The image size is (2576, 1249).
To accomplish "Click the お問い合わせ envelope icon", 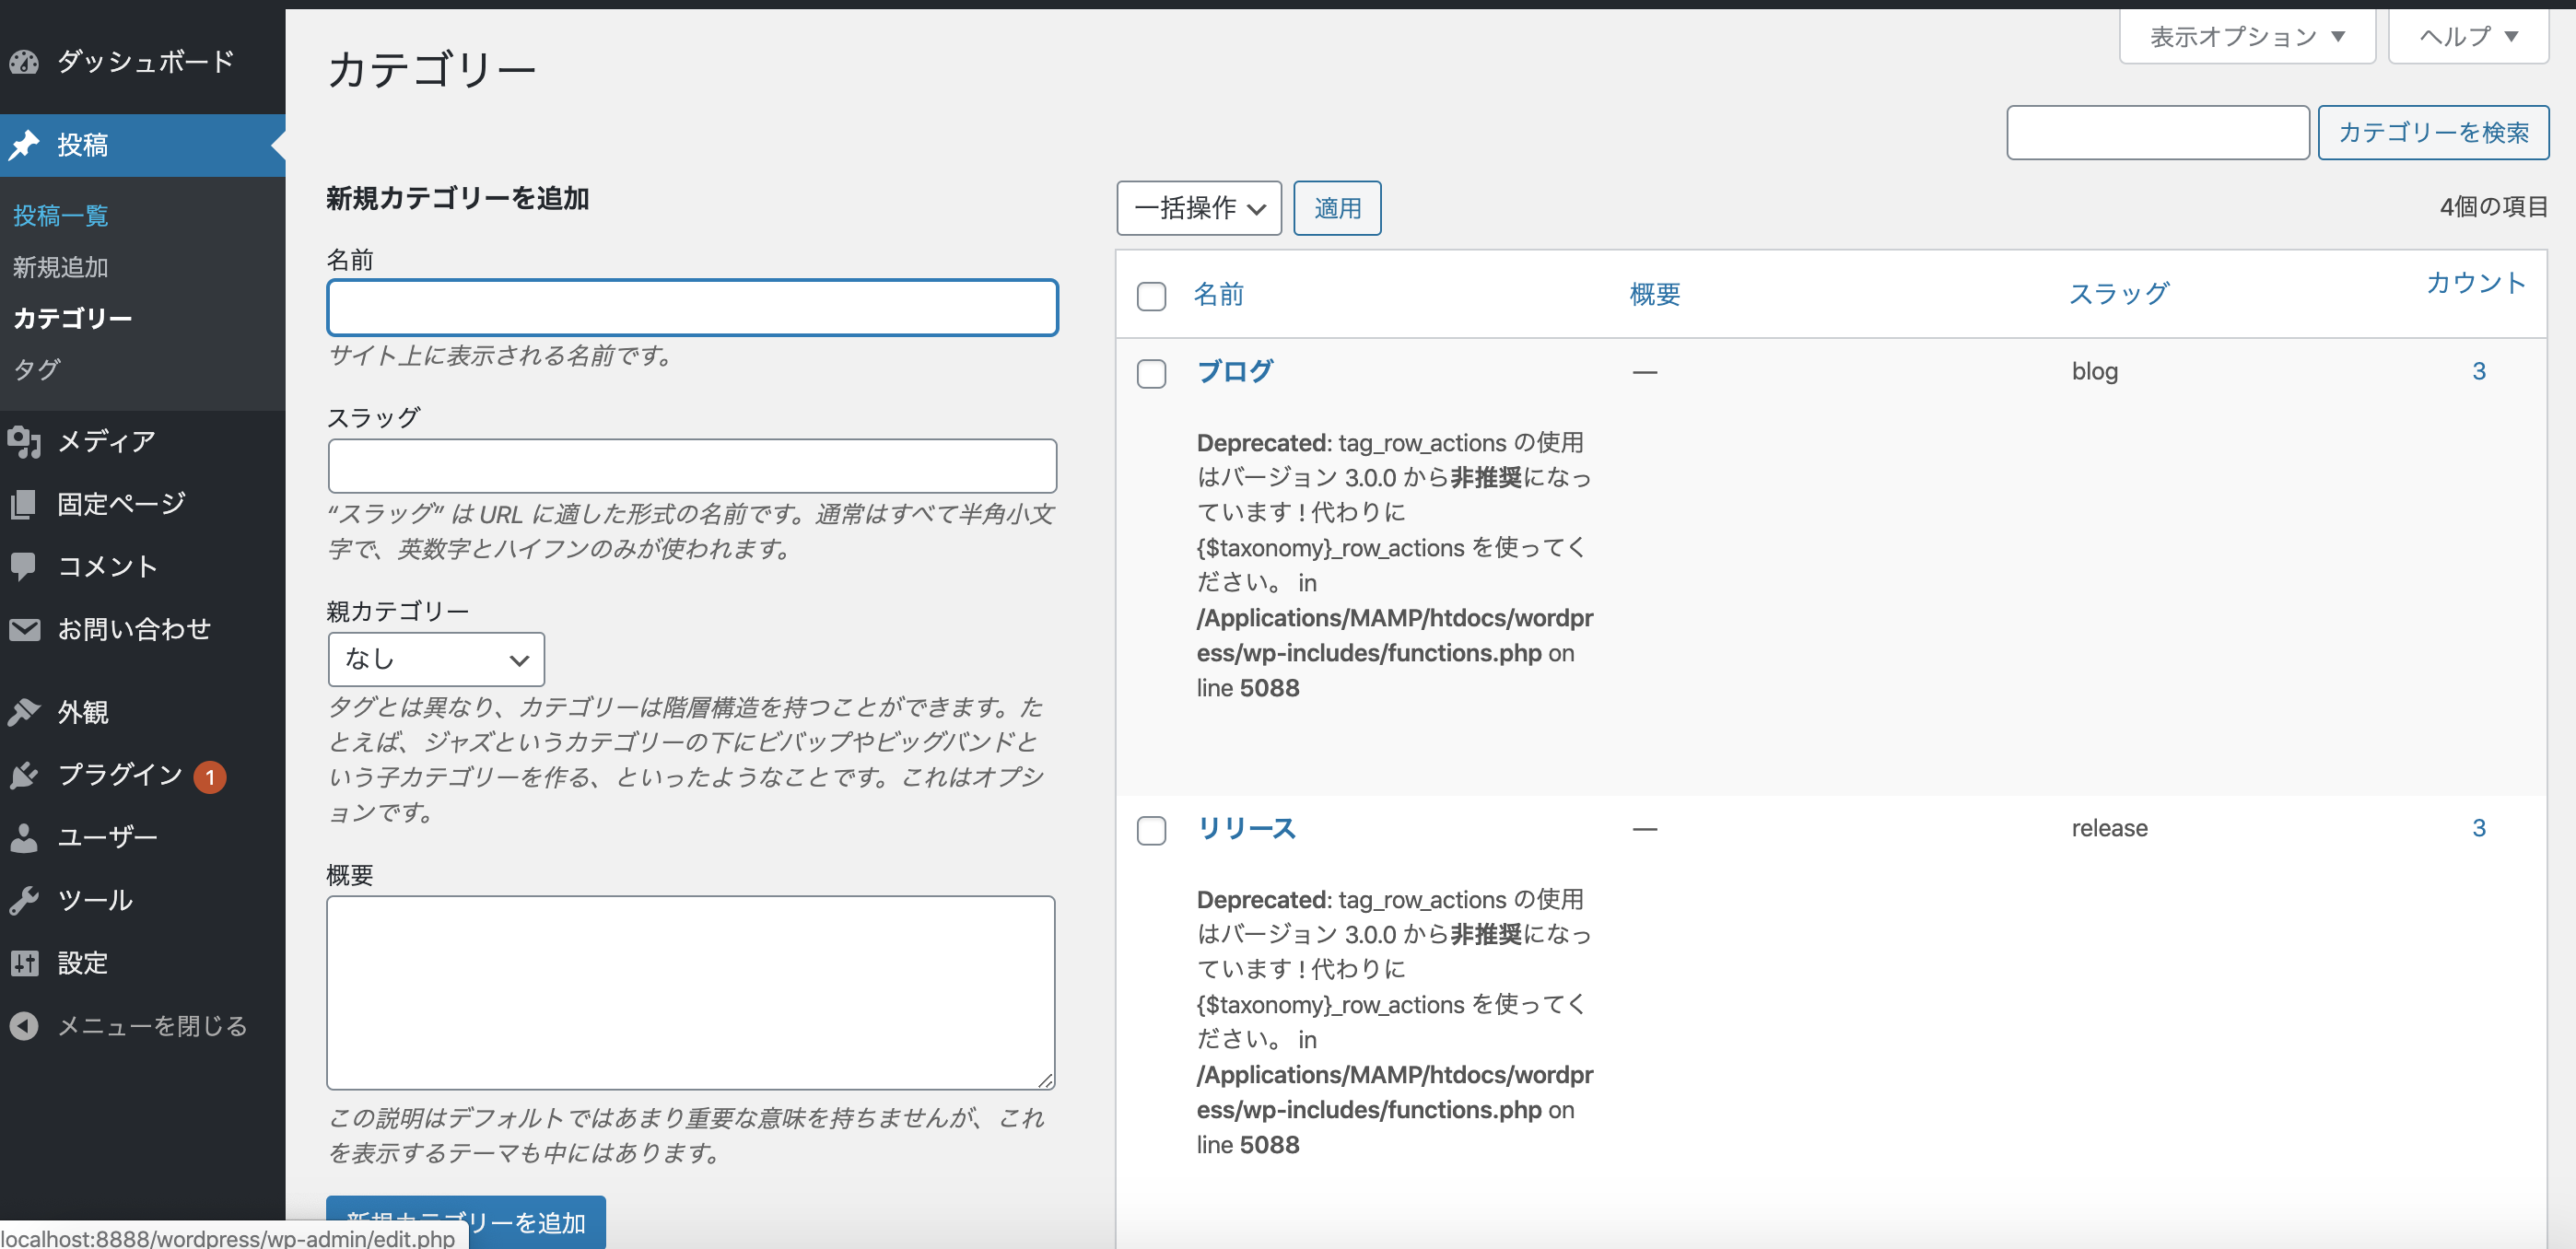I will pos(25,629).
